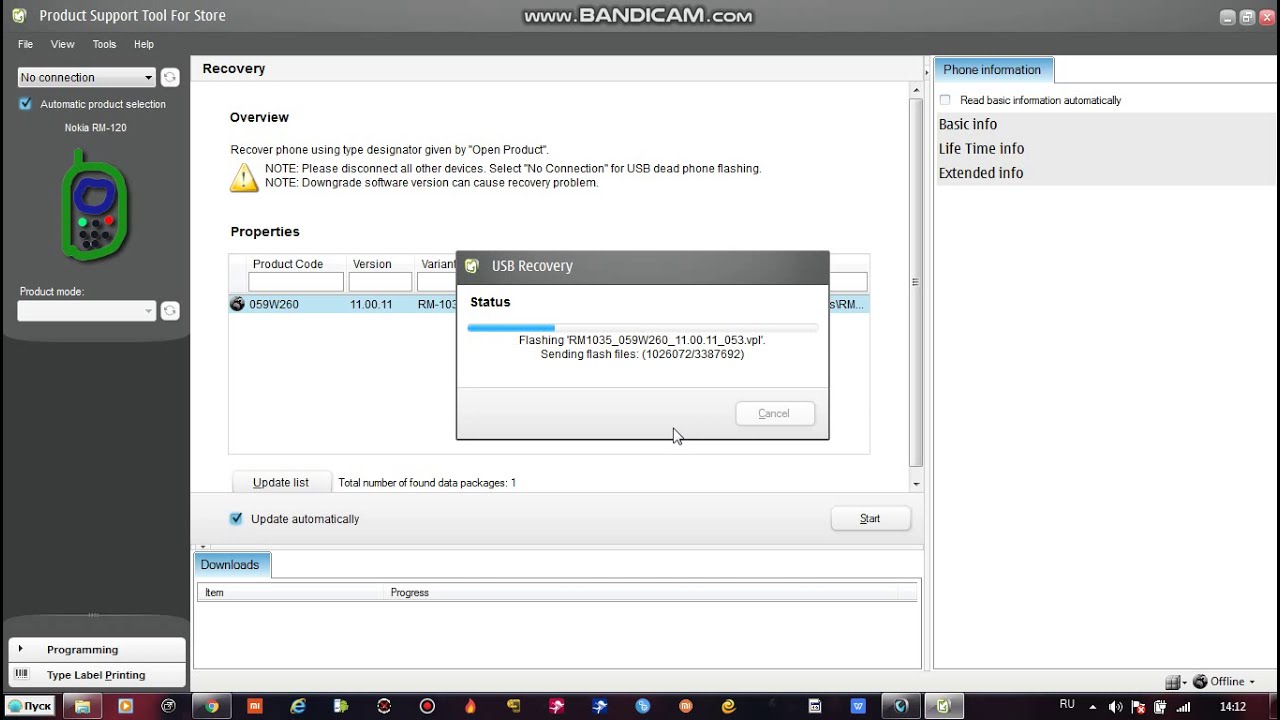
Task: Expand the Basic info section
Action: point(968,124)
